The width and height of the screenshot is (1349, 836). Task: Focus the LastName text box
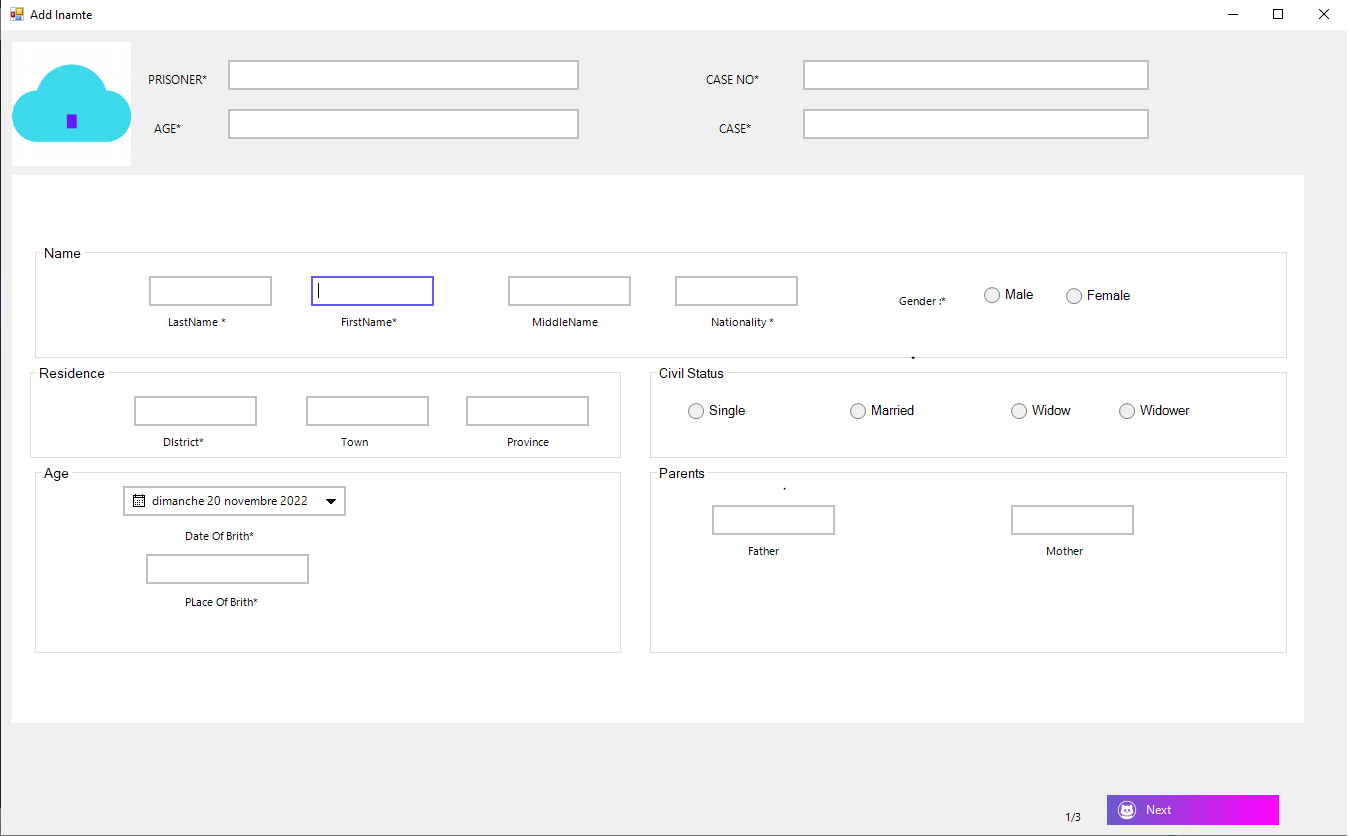click(210, 290)
